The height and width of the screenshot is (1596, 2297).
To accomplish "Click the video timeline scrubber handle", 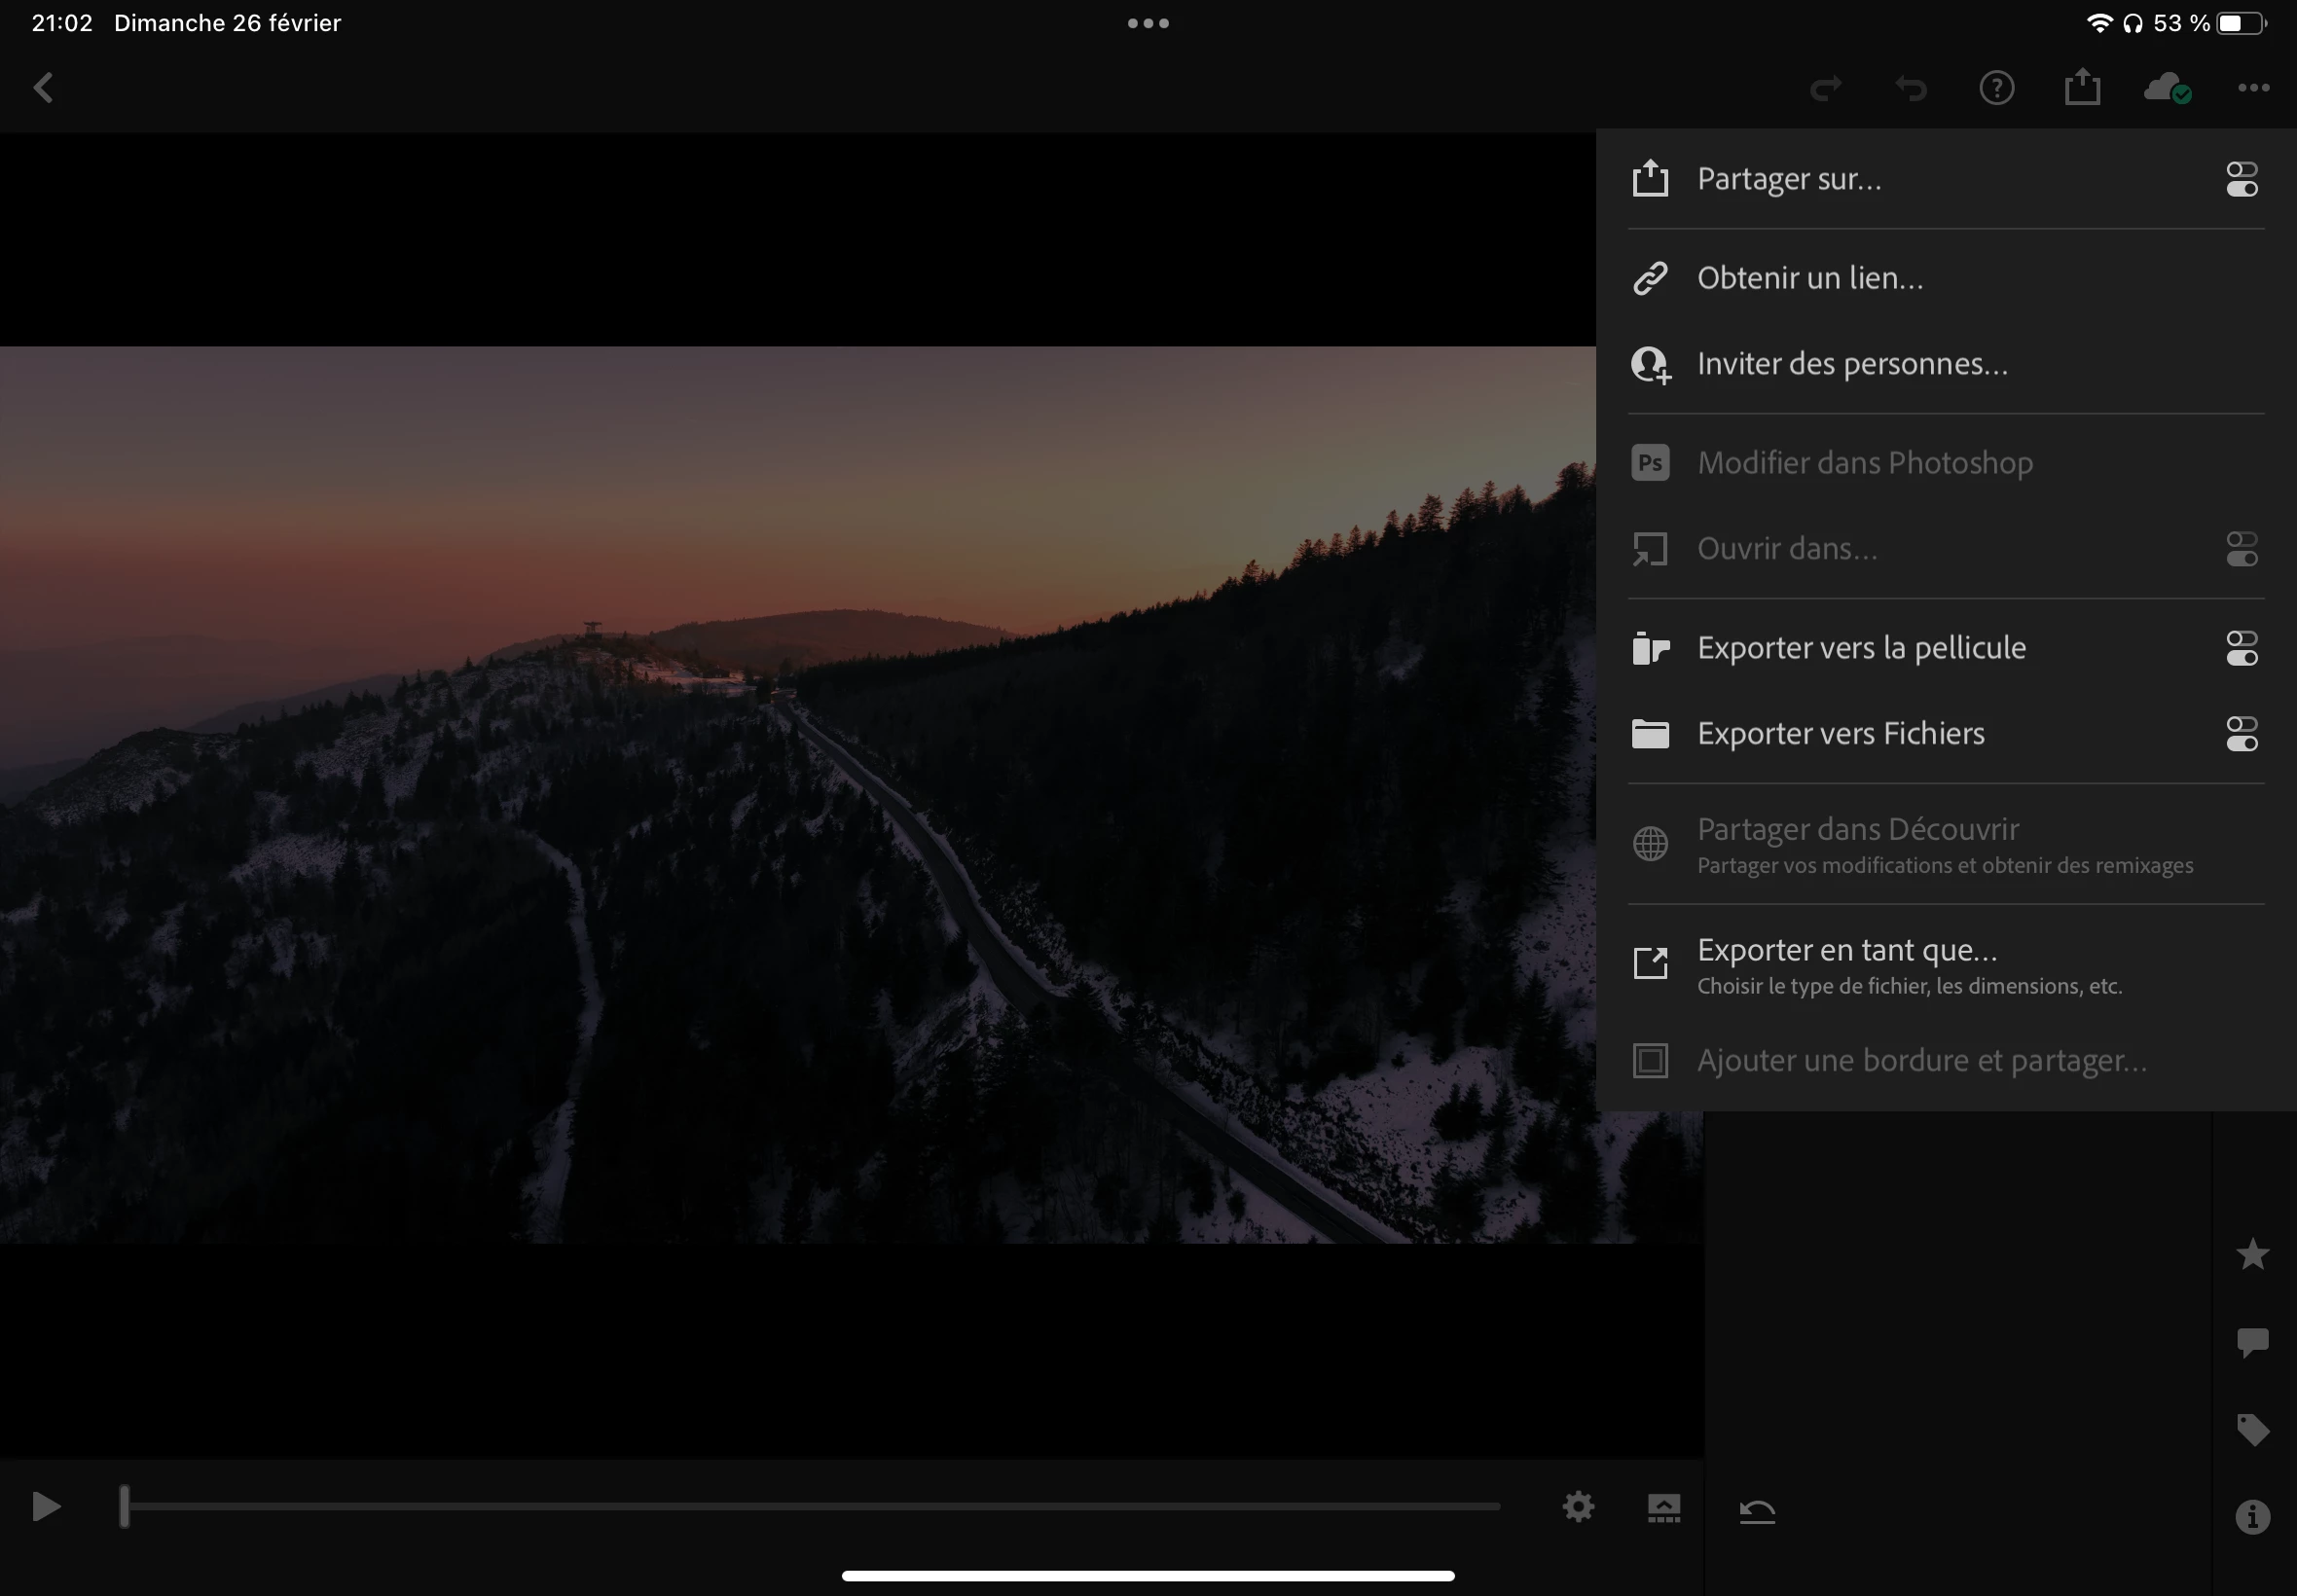I will point(125,1506).
